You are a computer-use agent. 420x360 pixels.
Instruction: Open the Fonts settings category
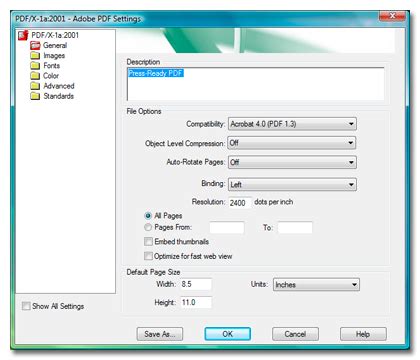[x=52, y=66]
